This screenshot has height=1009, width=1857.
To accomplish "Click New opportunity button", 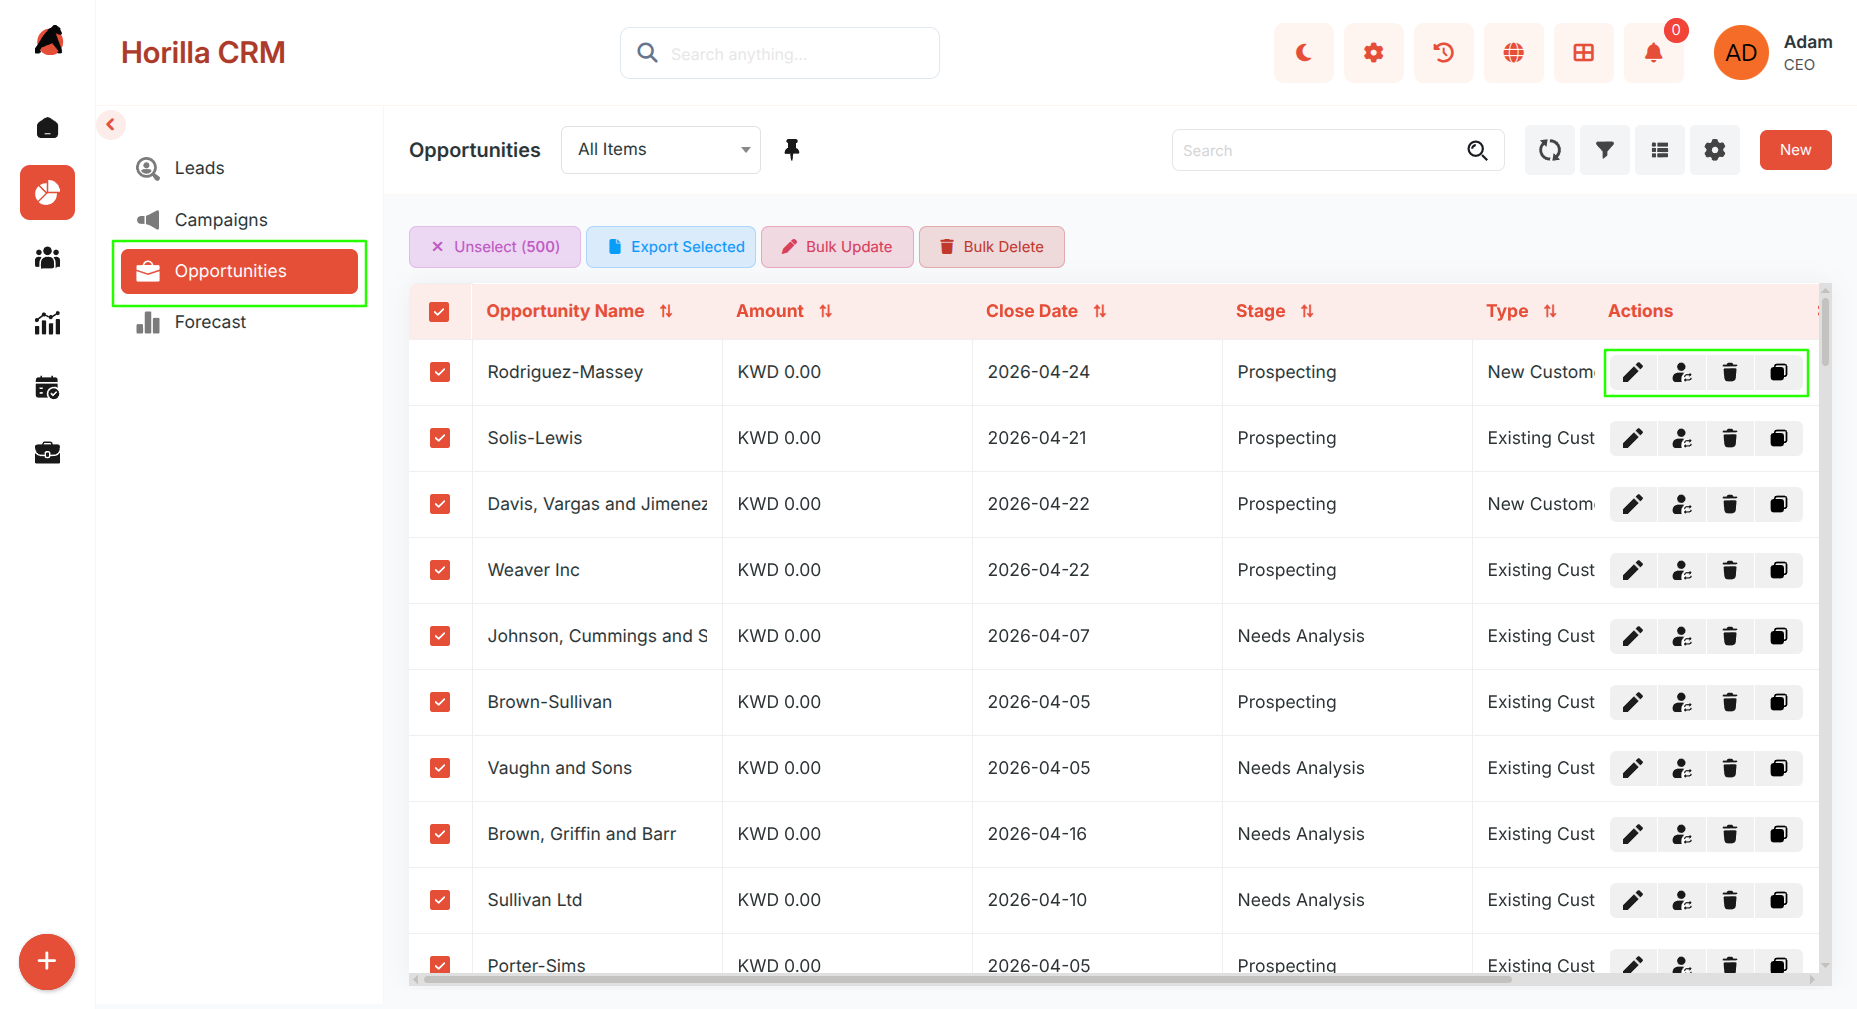I will (1795, 150).
